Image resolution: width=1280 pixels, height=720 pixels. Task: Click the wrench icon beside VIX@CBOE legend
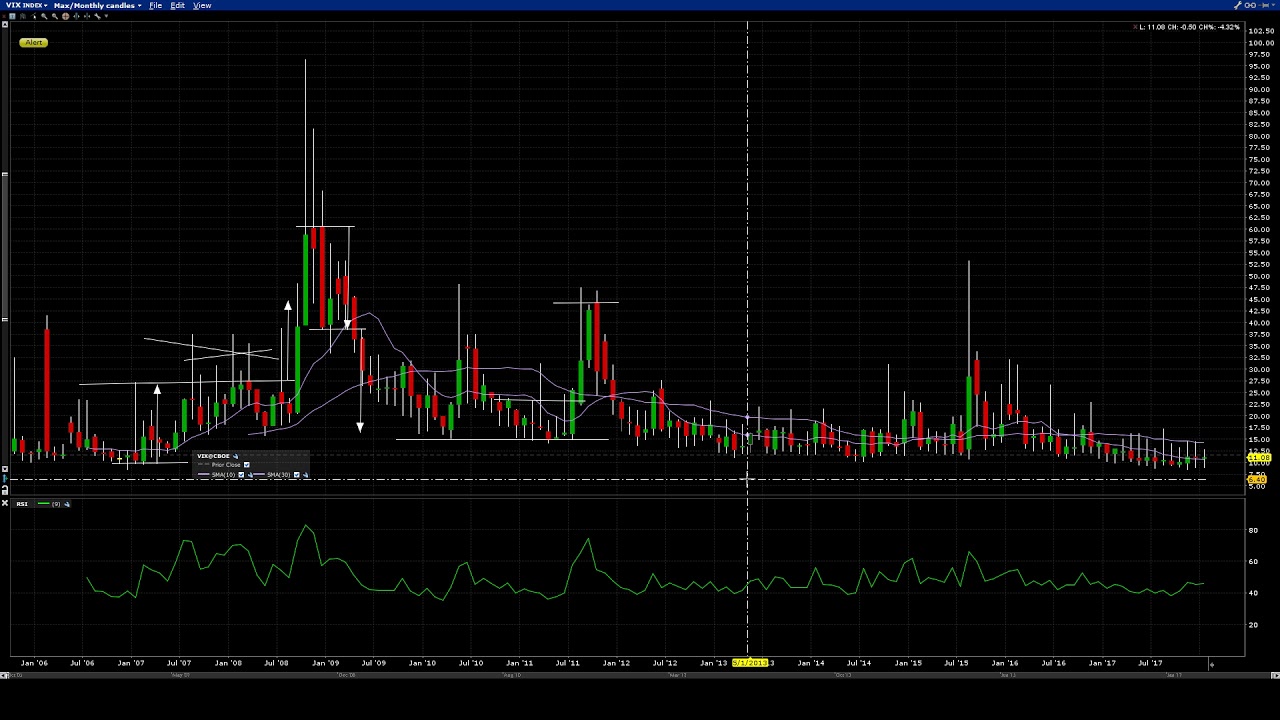pyautogui.click(x=235, y=456)
